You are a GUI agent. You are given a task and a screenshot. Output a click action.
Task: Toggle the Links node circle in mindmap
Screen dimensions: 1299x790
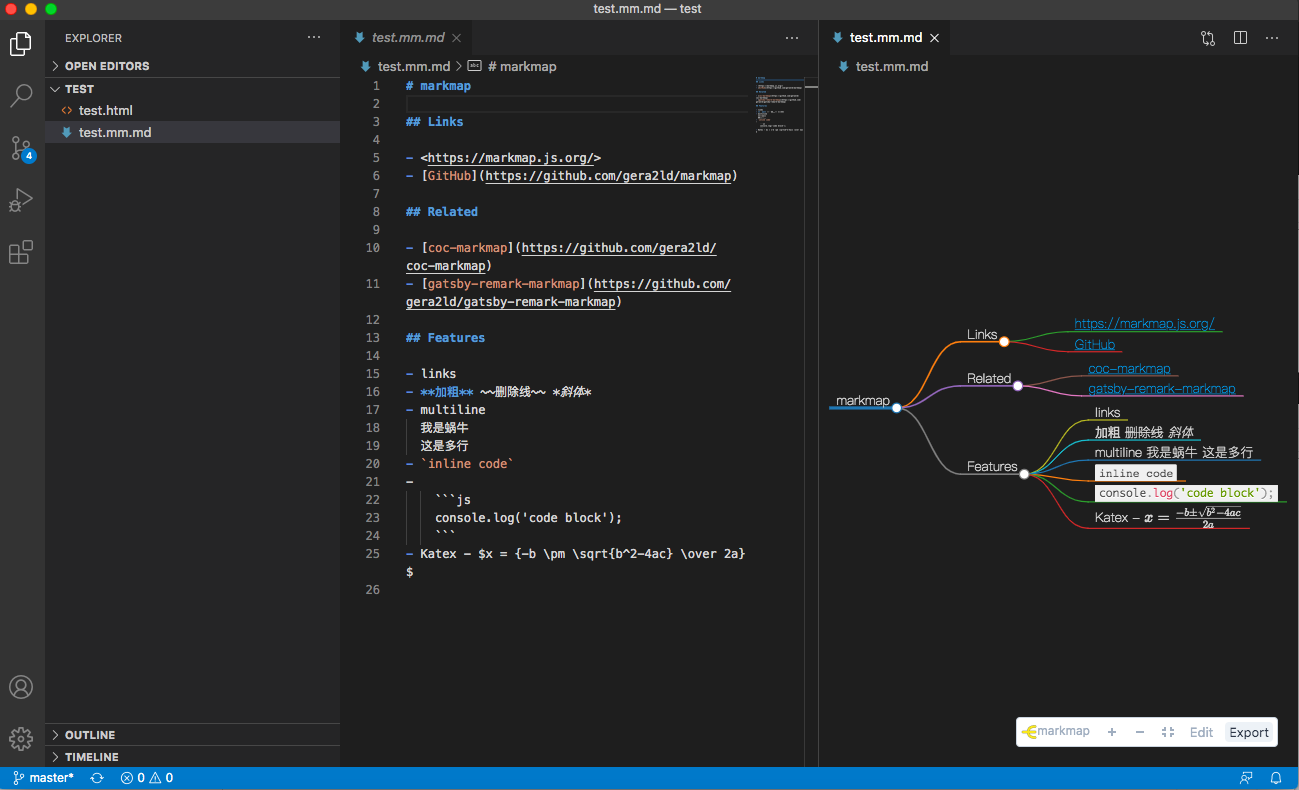tap(1004, 342)
